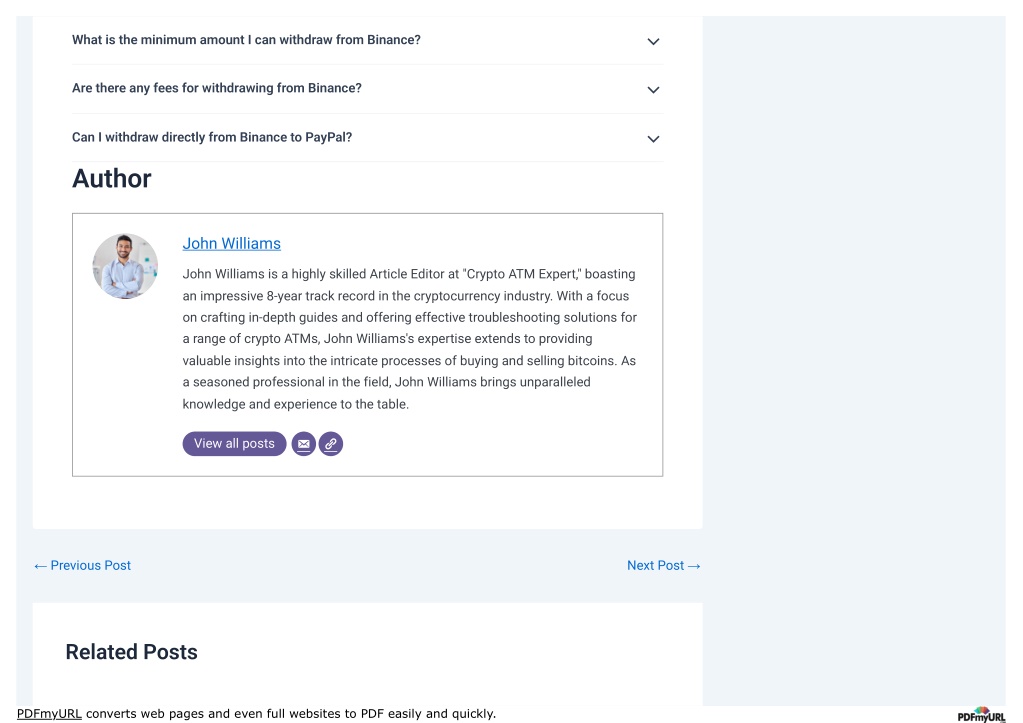This screenshot has height=723, width=1023.
Task: Click the "Crypto ATM Expert" text in bio
Action: pyautogui.click(x=521, y=274)
